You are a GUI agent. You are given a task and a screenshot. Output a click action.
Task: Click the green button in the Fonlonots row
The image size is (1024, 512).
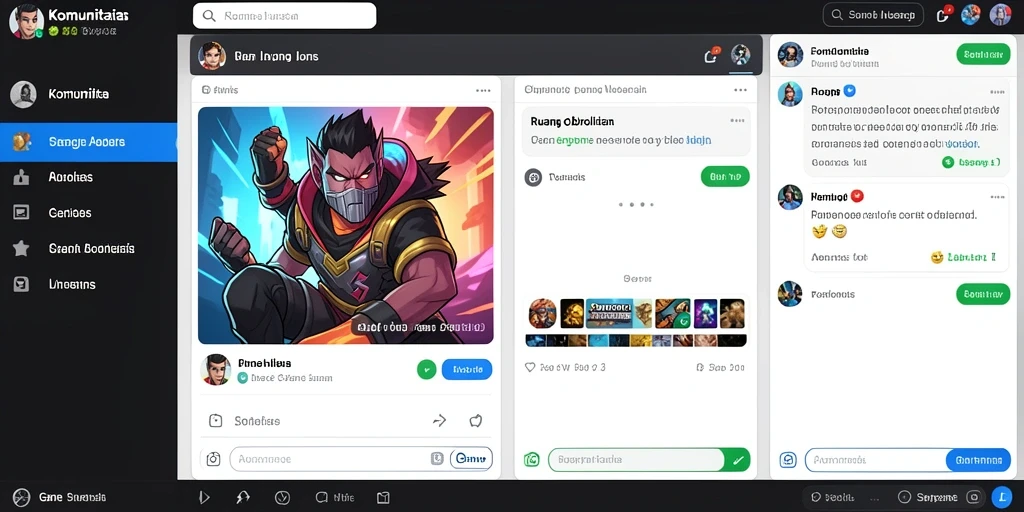coord(983,294)
